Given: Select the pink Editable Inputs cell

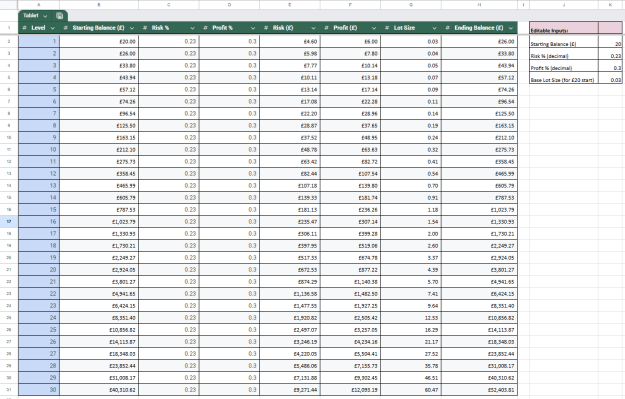Looking at the screenshot, I should tap(564, 28).
